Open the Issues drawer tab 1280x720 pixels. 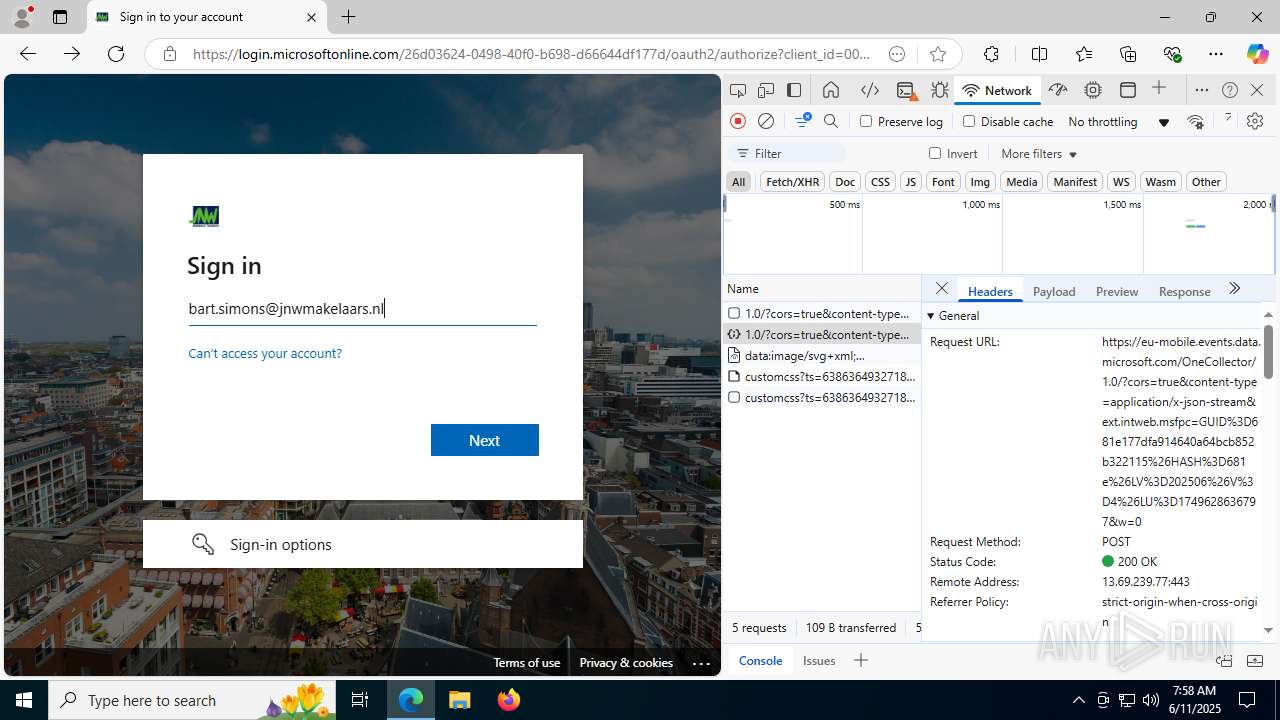819,660
